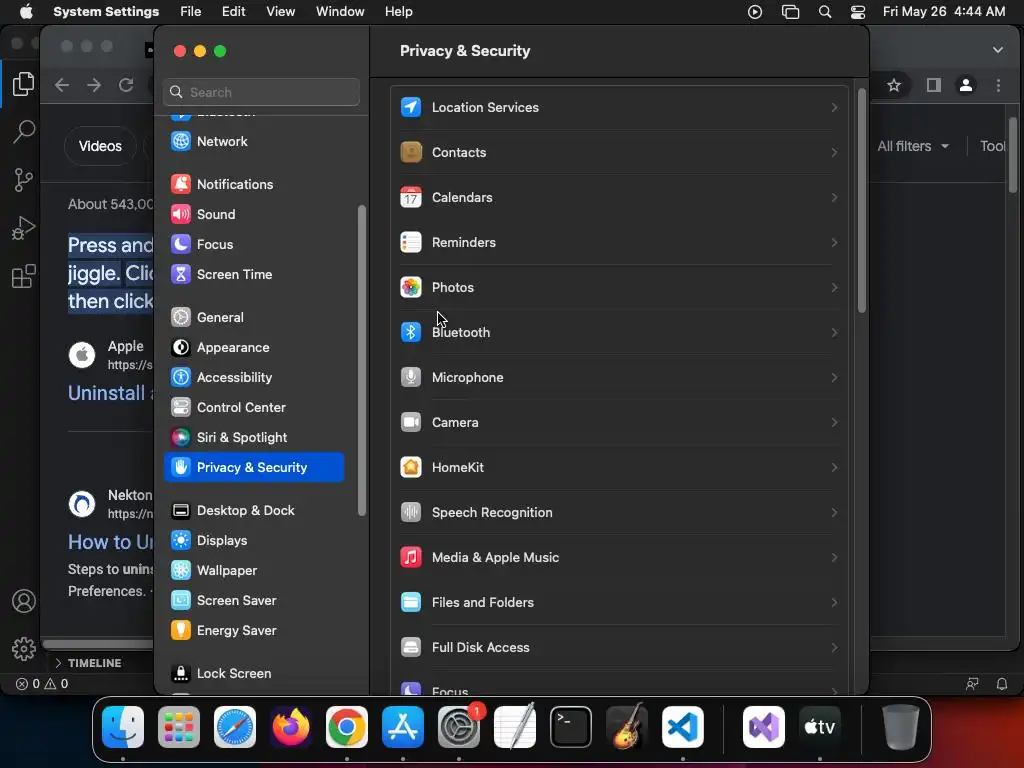Select Control Center in the sidebar

pos(254,408)
